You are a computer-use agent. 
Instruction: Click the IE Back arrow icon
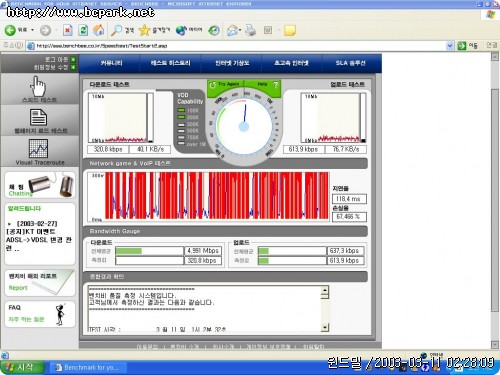click(x=10, y=30)
